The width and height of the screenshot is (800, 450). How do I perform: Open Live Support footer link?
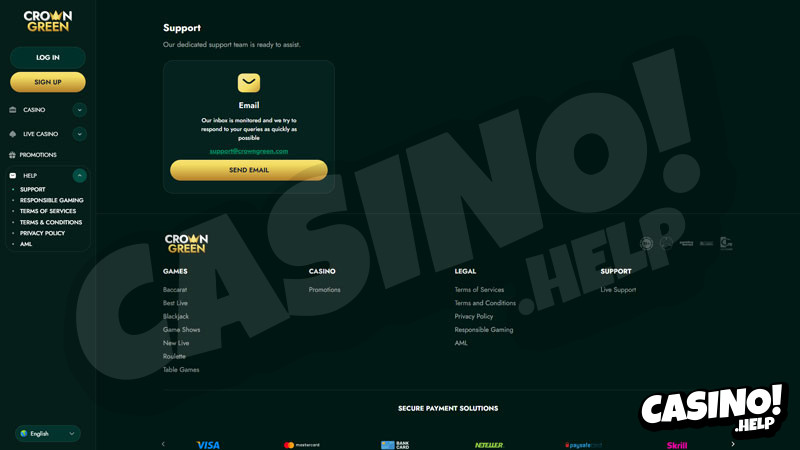tap(618, 290)
